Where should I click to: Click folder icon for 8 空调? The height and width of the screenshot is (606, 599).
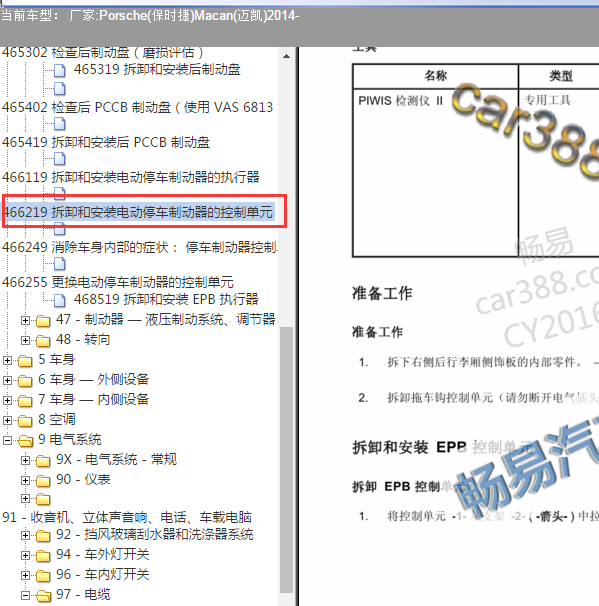point(25,420)
